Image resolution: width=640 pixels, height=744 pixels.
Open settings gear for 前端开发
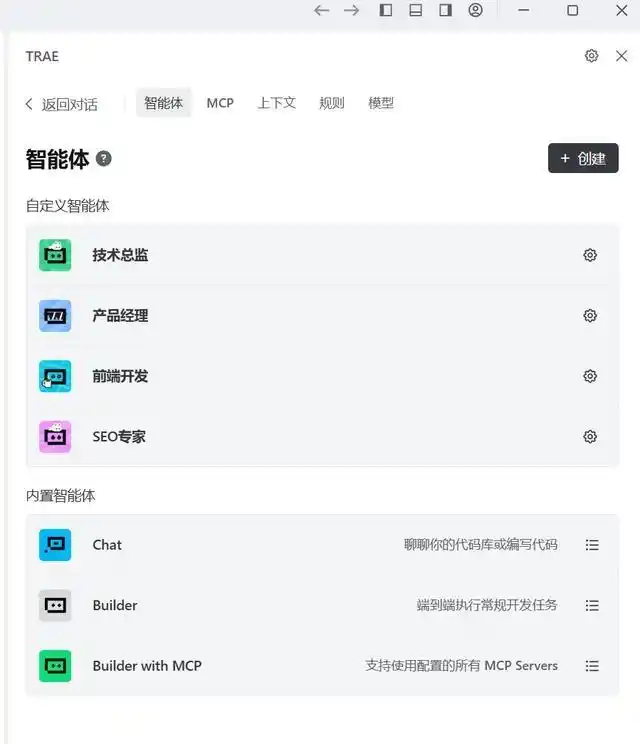coord(590,376)
